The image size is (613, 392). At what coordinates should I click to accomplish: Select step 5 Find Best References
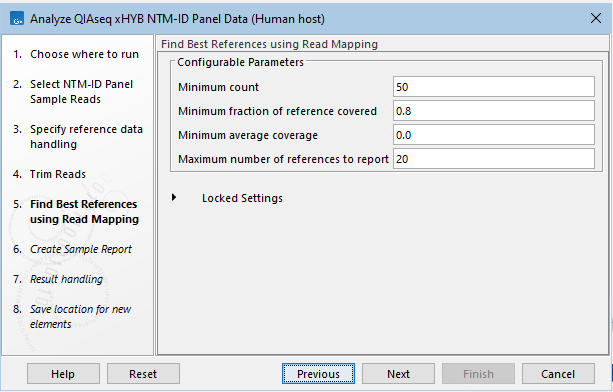click(x=75, y=212)
